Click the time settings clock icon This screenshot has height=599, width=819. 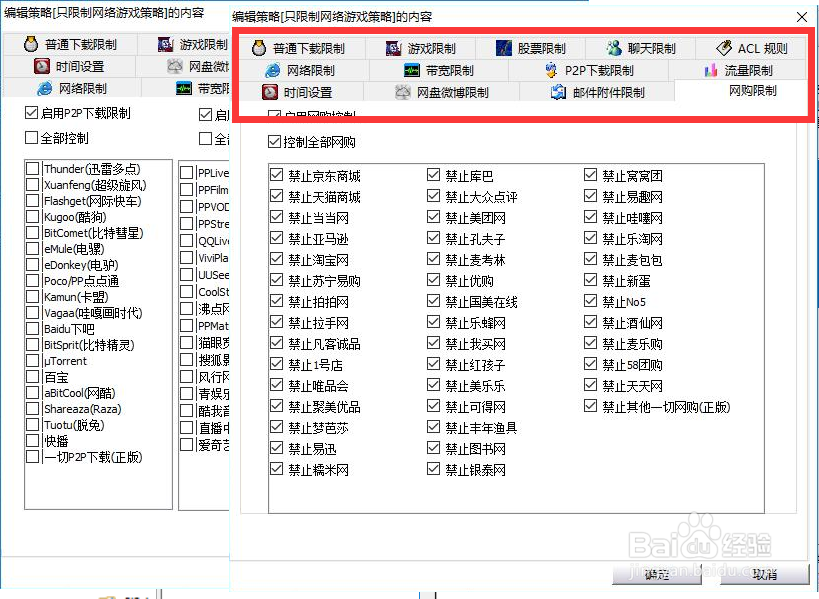(x=270, y=92)
